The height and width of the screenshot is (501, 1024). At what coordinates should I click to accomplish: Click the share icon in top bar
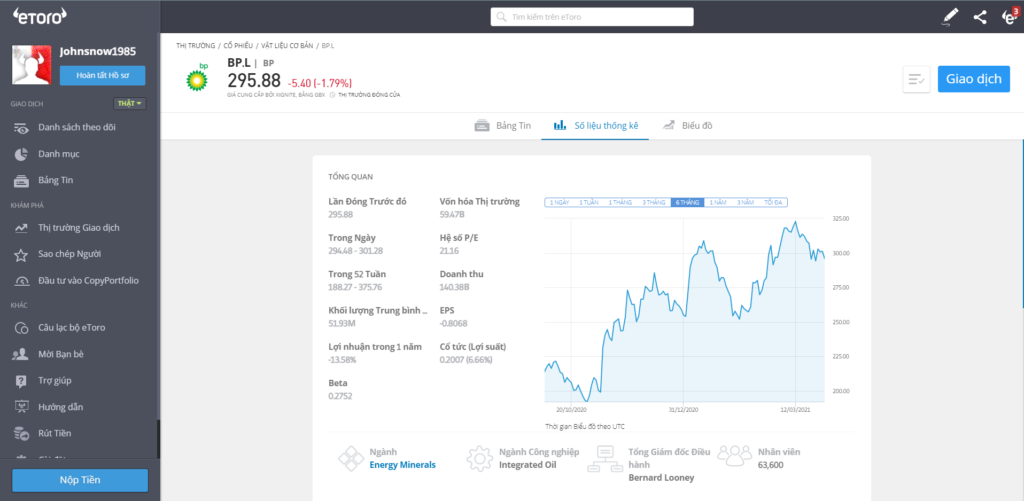pyautogui.click(x=980, y=17)
